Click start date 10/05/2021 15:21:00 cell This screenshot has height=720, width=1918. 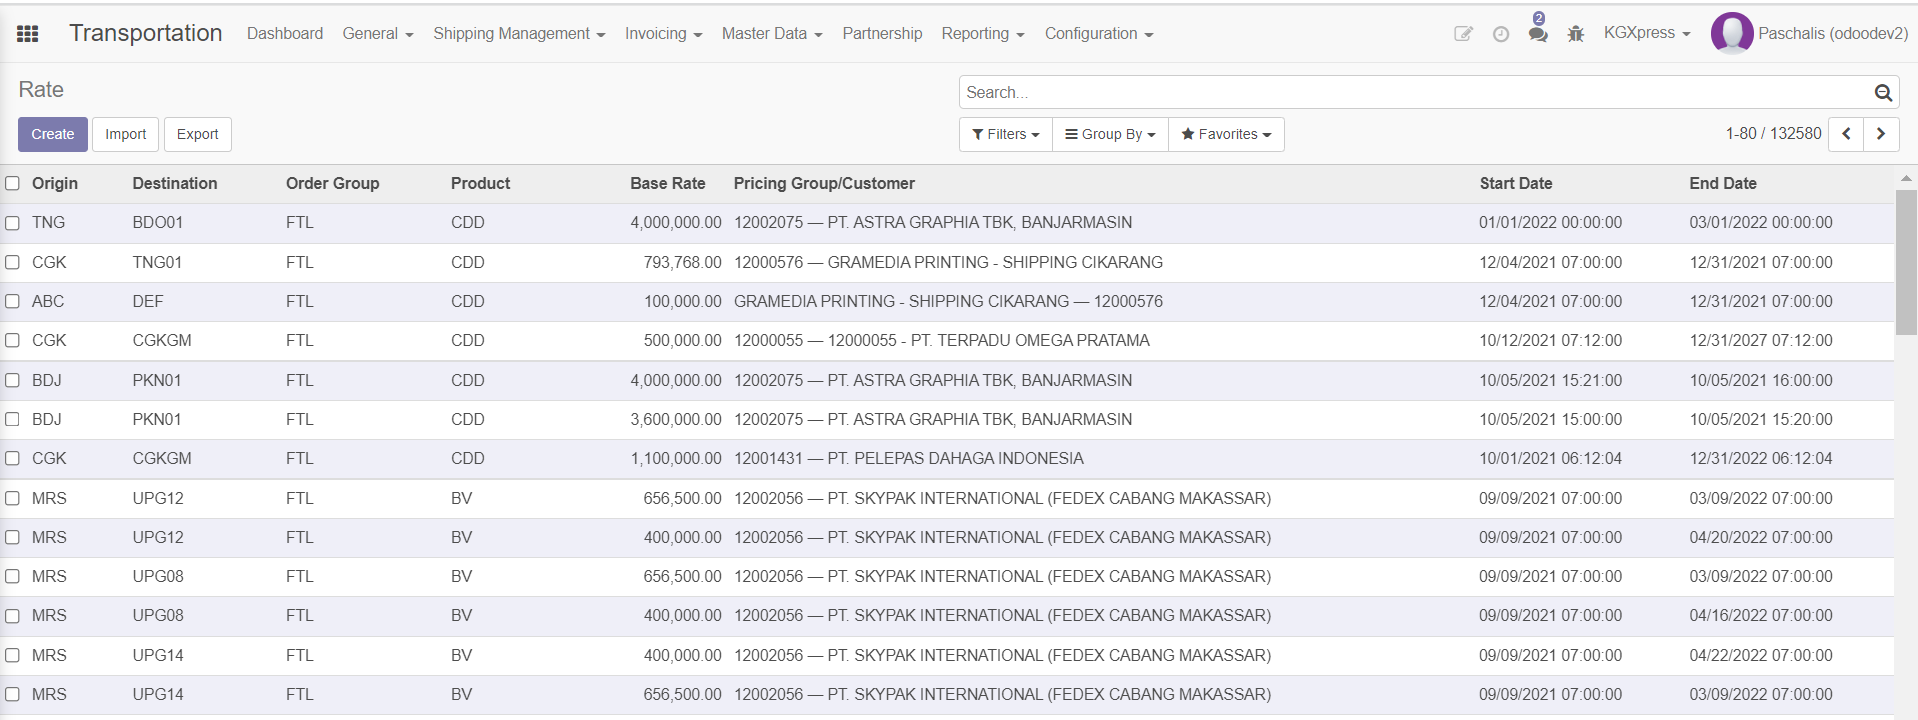pyautogui.click(x=1551, y=380)
